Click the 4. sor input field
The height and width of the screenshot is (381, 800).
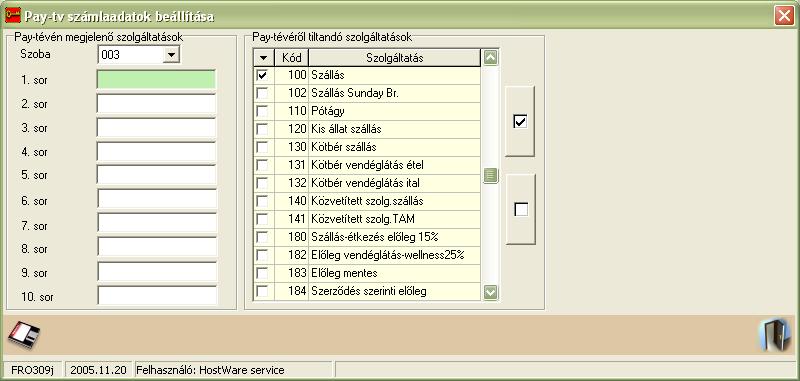156,152
